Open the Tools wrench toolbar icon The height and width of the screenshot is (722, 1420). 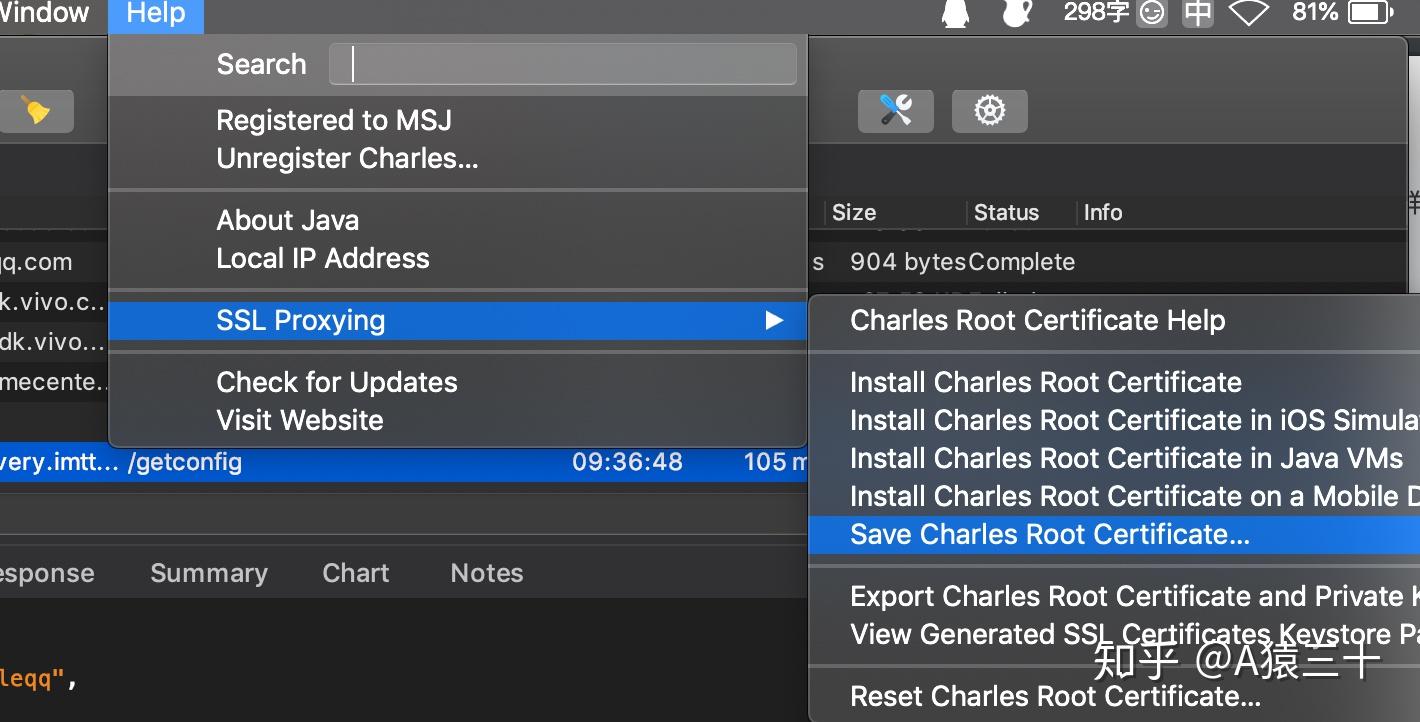(x=895, y=110)
